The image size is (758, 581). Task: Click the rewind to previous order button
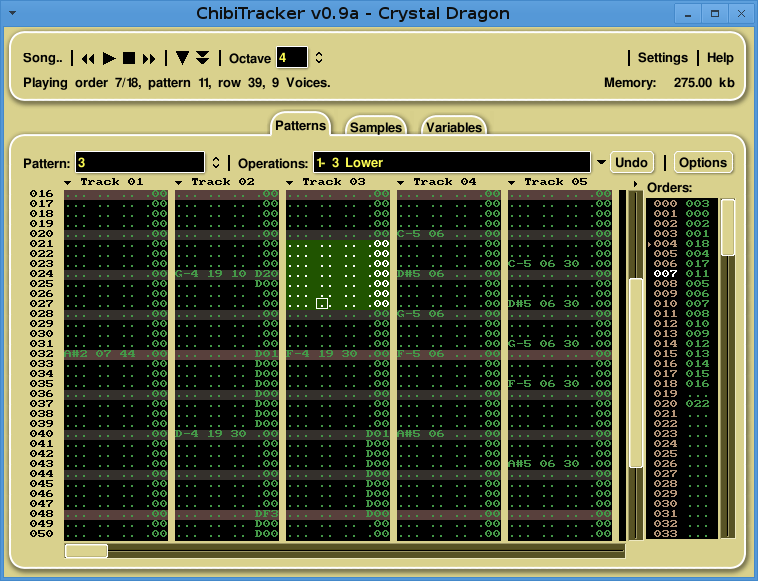click(x=88, y=58)
